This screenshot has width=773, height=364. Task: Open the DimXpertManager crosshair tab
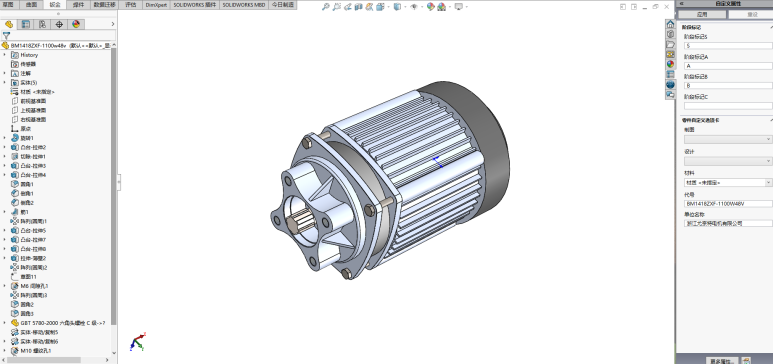pyautogui.click(x=59, y=24)
